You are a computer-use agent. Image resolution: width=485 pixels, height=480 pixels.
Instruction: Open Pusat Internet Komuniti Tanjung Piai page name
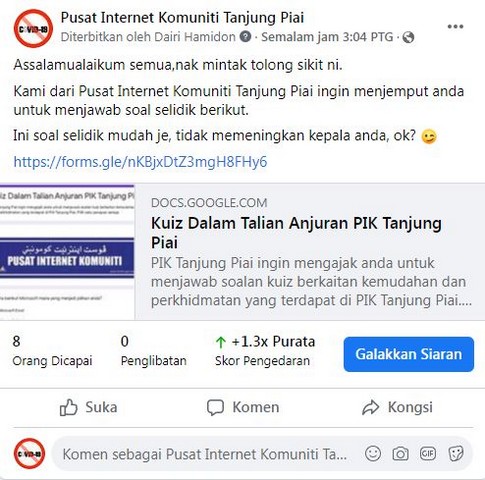pos(182,18)
